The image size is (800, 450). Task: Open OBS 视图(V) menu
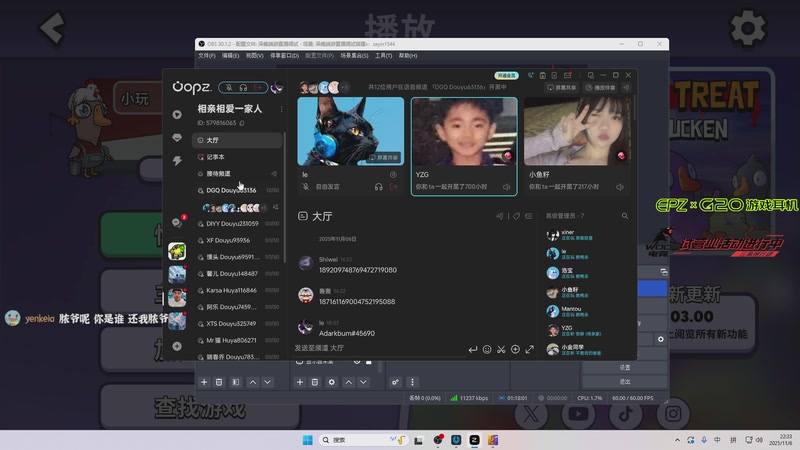click(254, 56)
